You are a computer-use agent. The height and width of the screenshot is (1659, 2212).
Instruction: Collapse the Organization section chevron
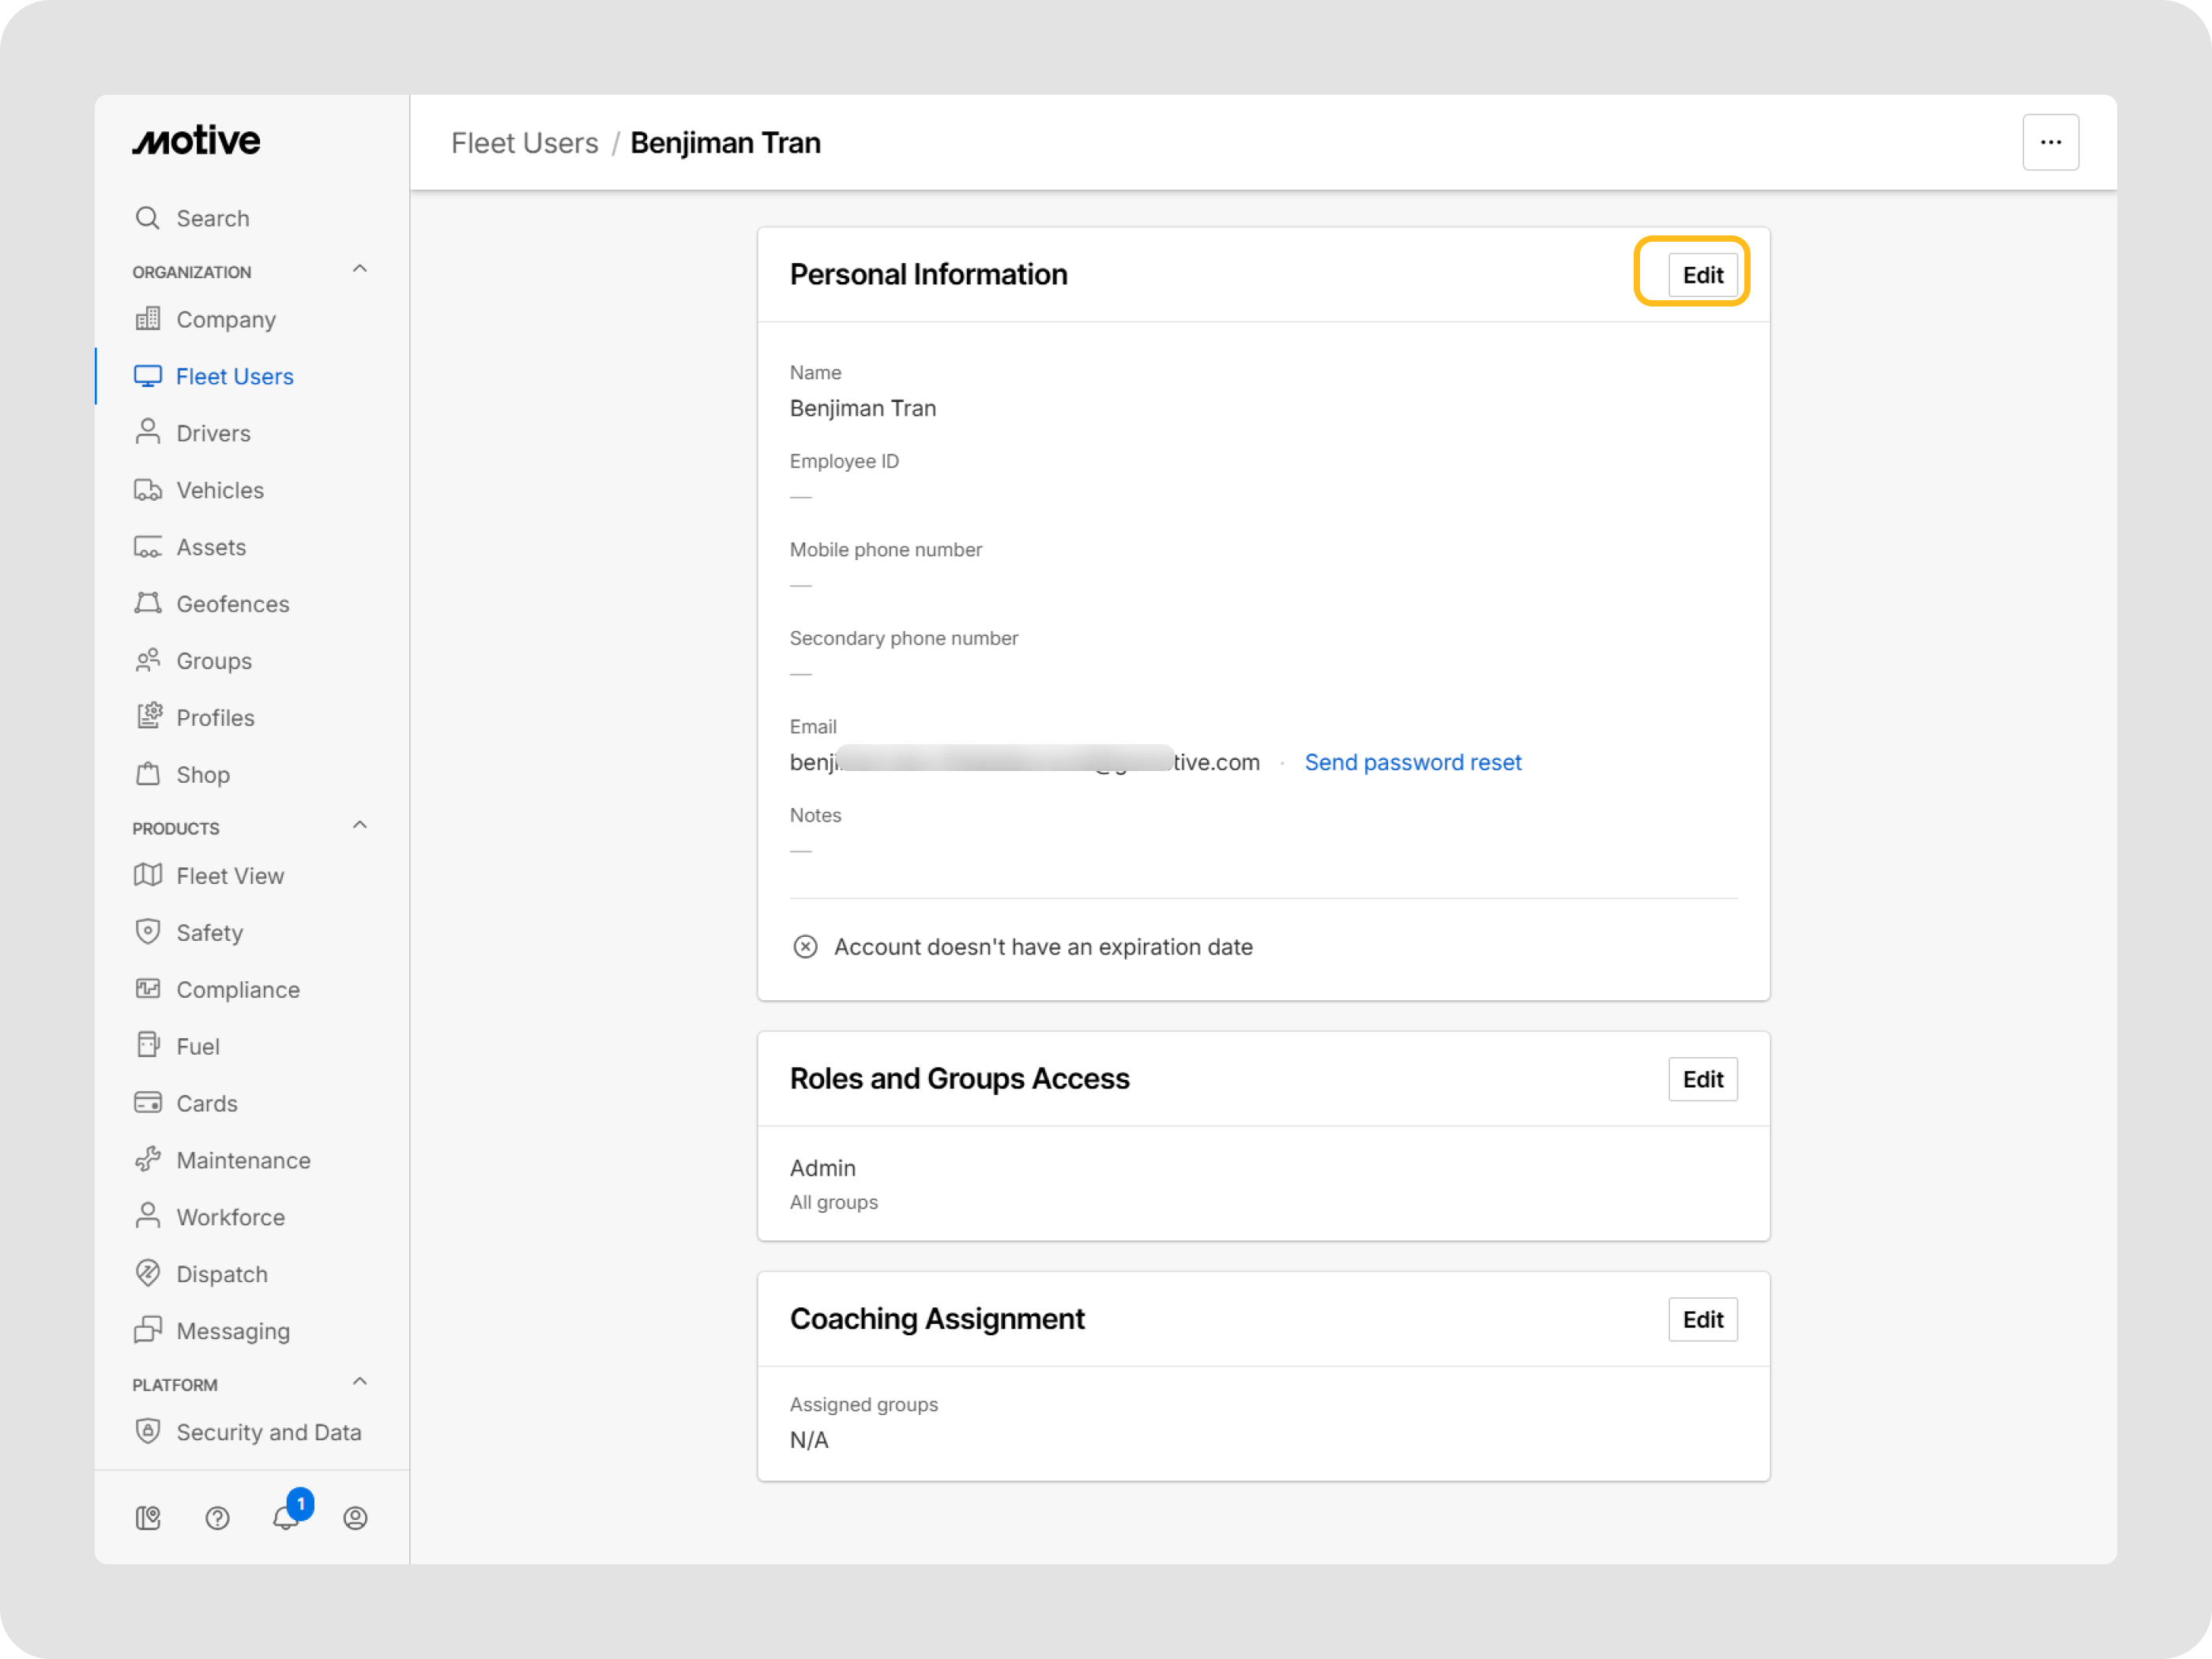click(360, 269)
